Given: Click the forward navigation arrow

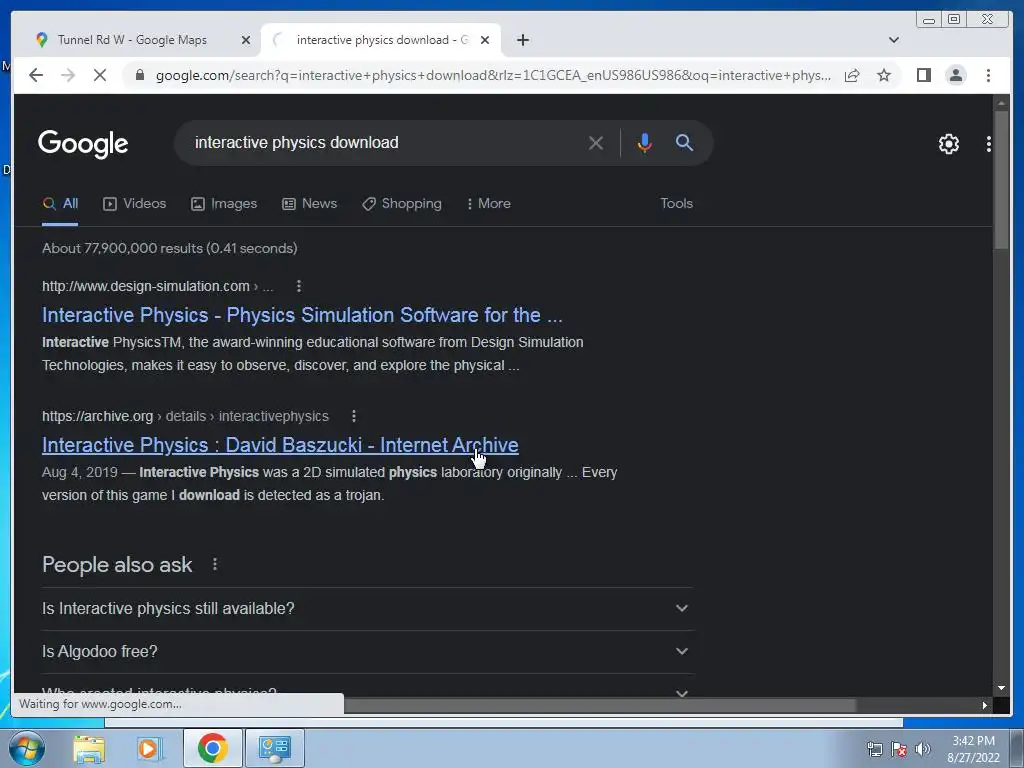Looking at the screenshot, I should coord(68,75).
